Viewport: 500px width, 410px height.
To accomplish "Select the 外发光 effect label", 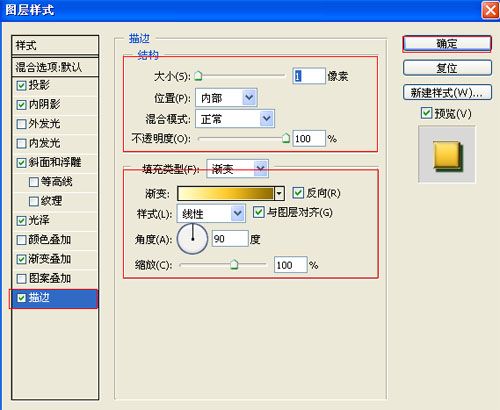I will coord(44,124).
